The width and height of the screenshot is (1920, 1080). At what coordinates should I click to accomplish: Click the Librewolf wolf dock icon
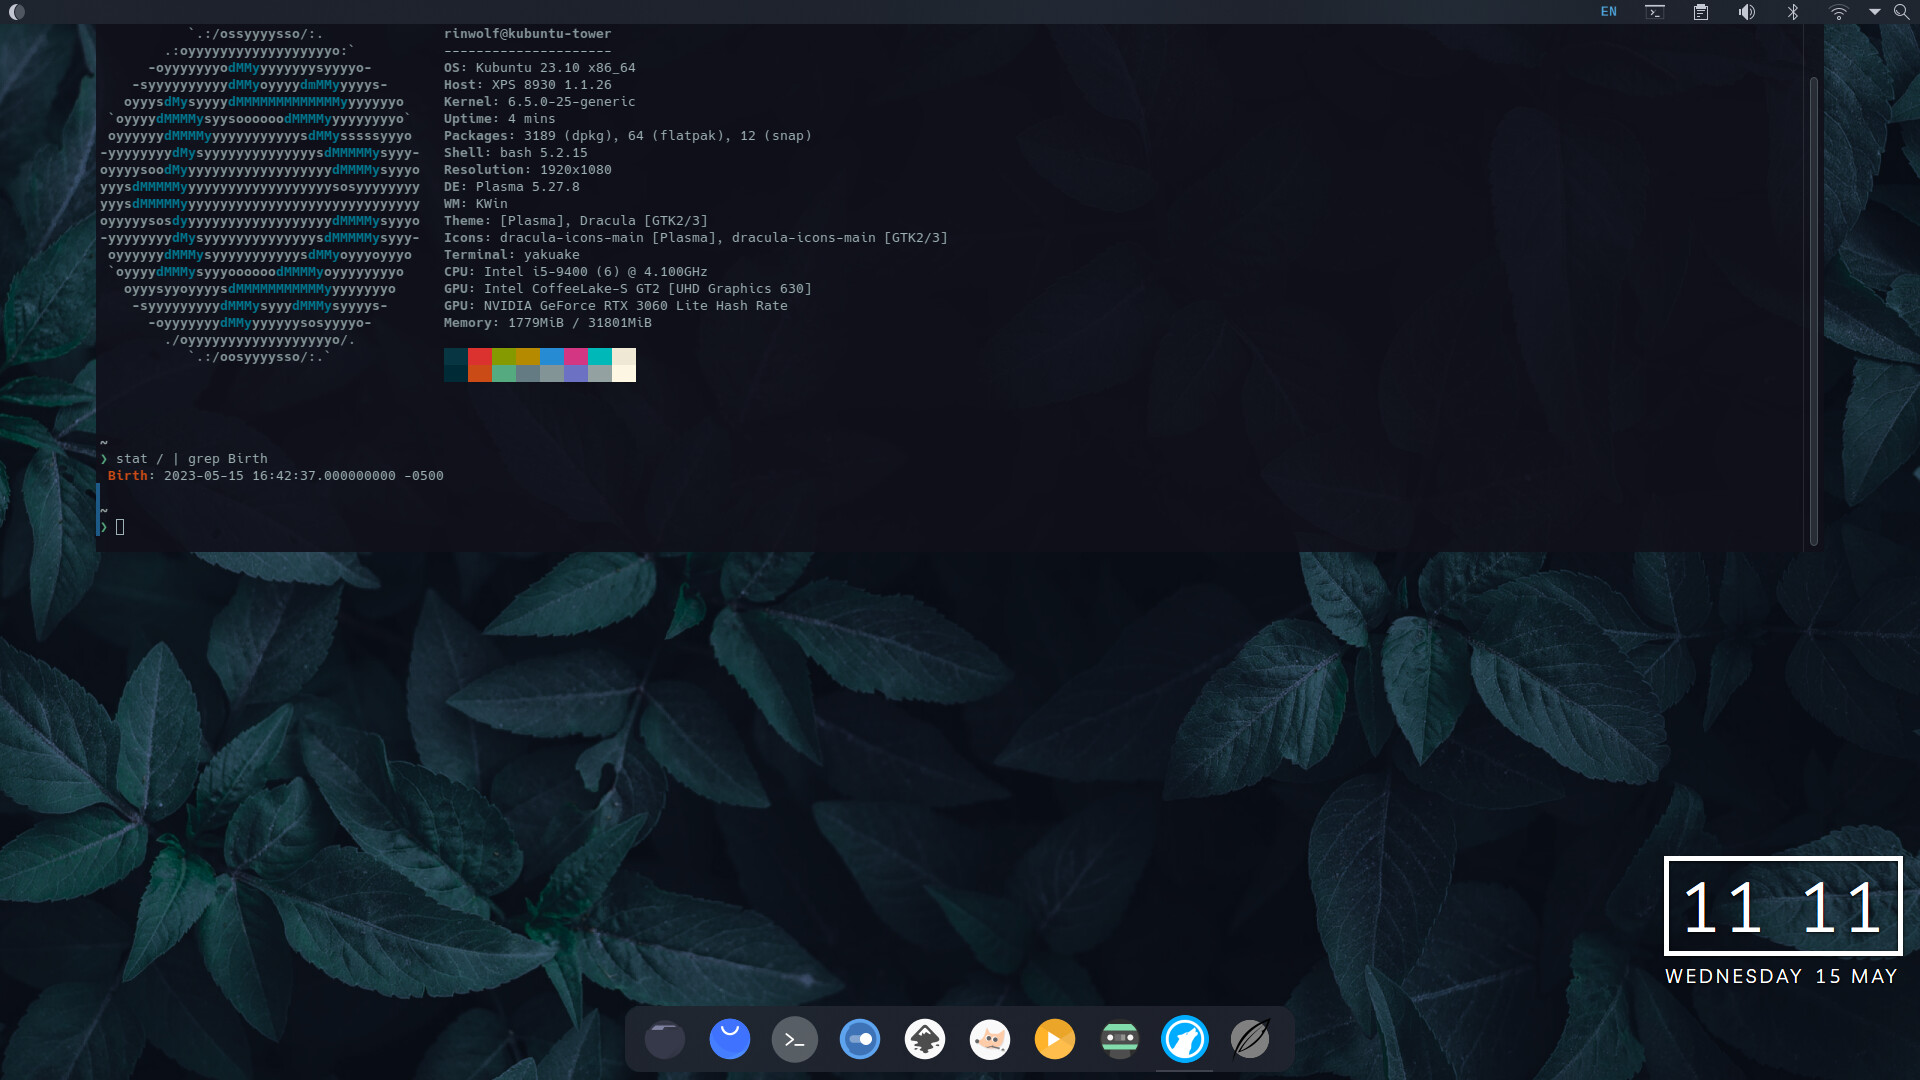[1184, 1039]
